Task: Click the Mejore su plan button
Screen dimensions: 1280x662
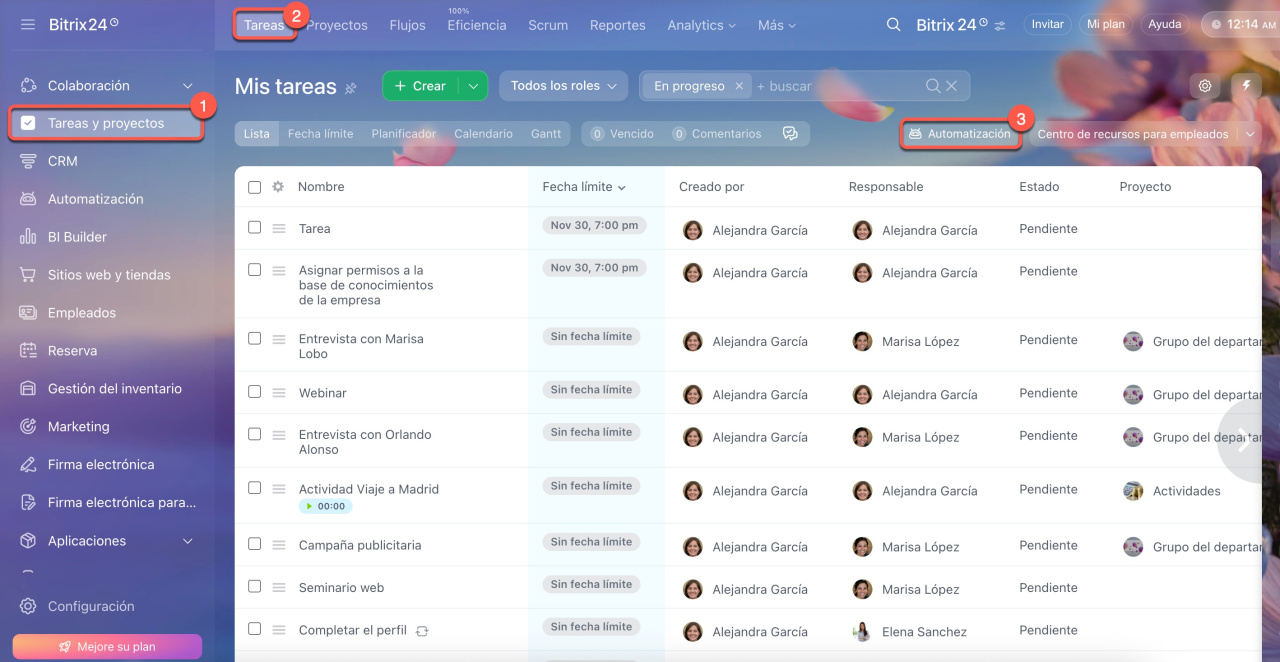Action: [x=107, y=647]
